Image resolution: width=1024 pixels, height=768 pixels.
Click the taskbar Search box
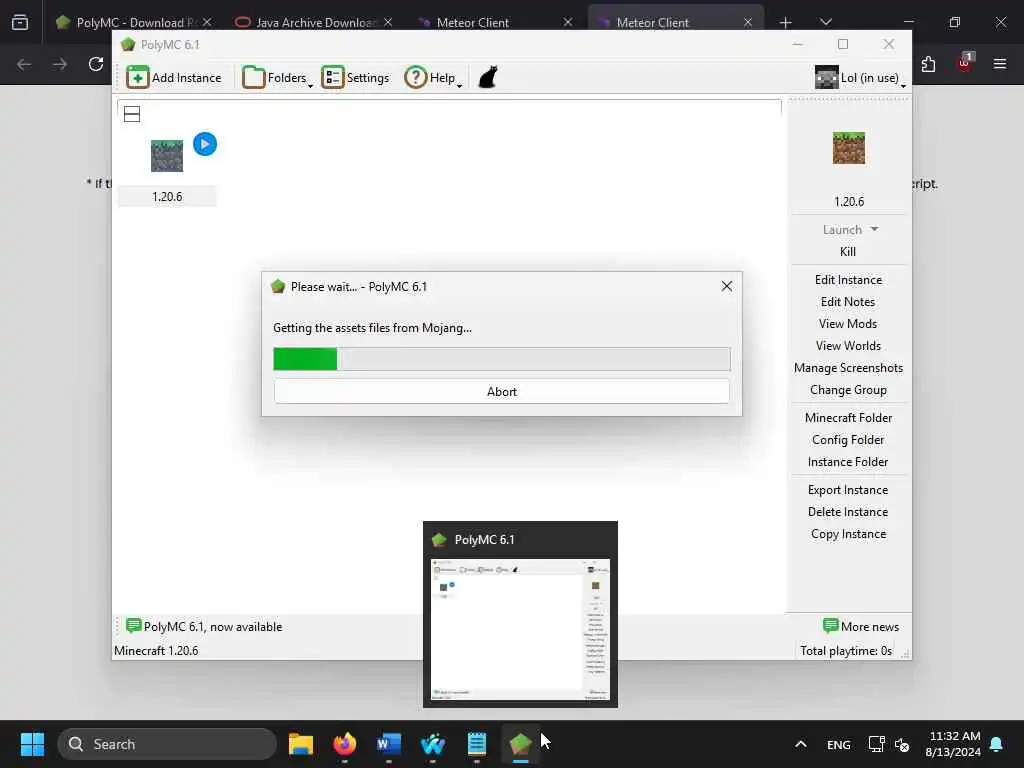click(167, 744)
